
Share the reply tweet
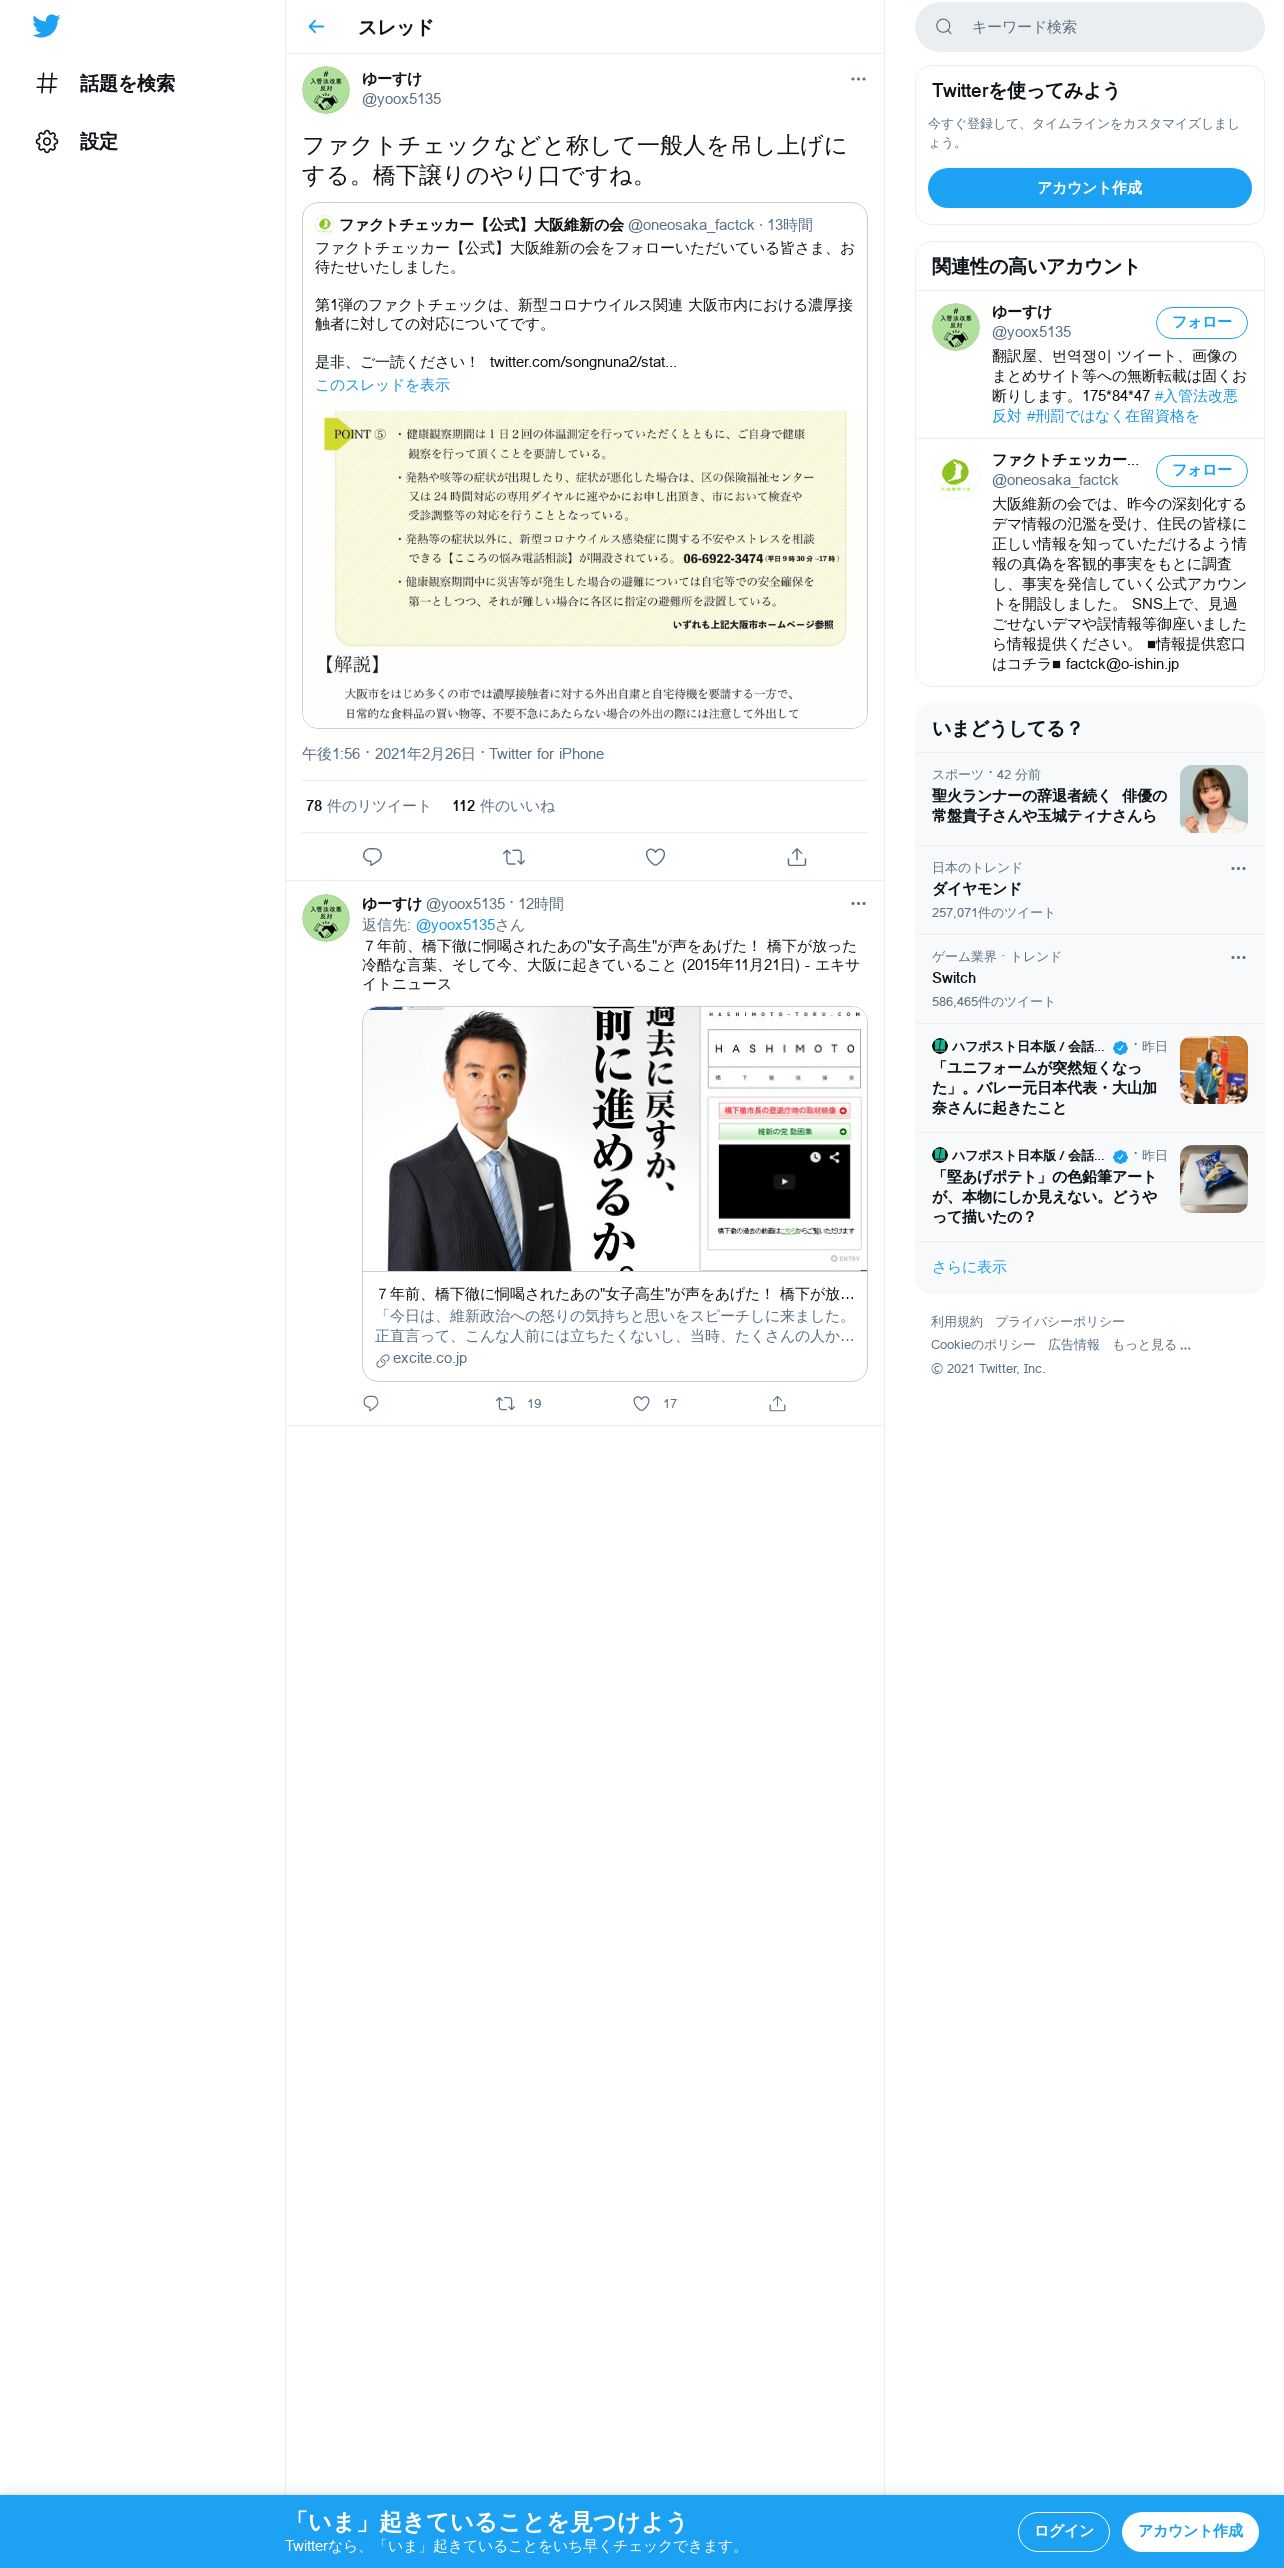(x=777, y=1403)
